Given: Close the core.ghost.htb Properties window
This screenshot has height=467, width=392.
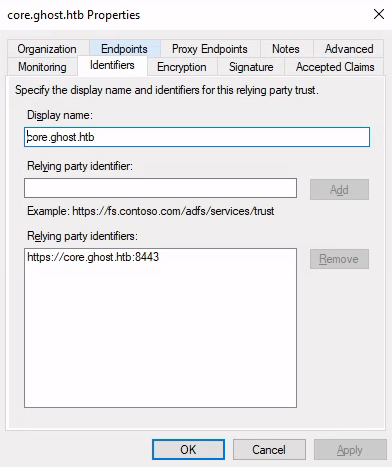Looking at the screenshot, I should click(x=379, y=14).
